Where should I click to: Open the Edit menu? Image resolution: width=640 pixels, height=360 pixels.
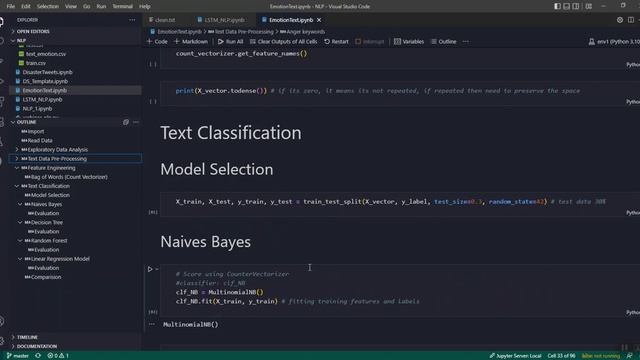tap(26, 6)
